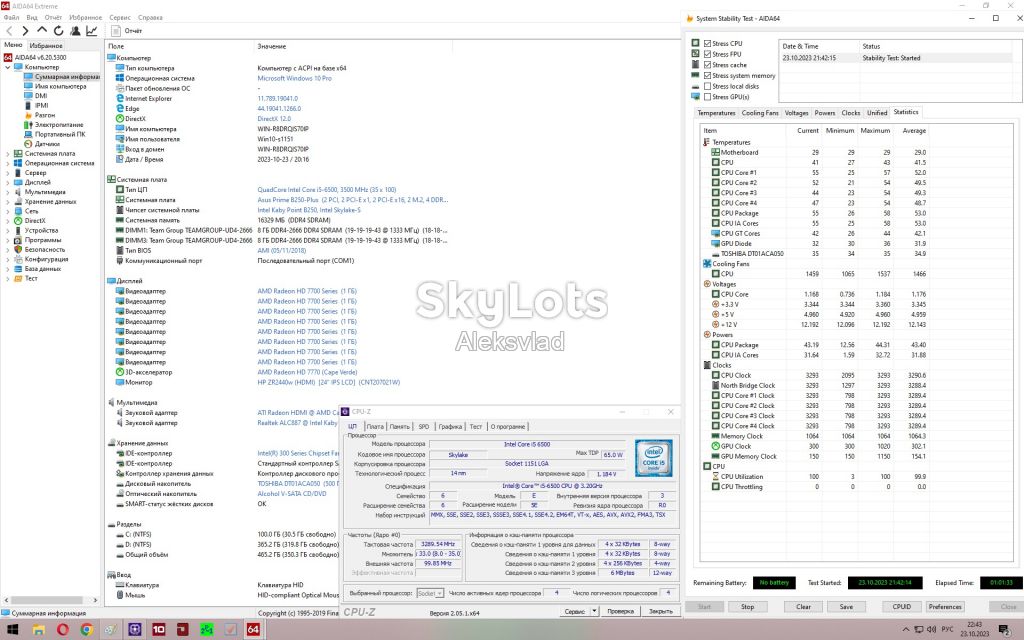
Task: Click Microsoft Windows 10 Pro link
Action: pos(295,78)
